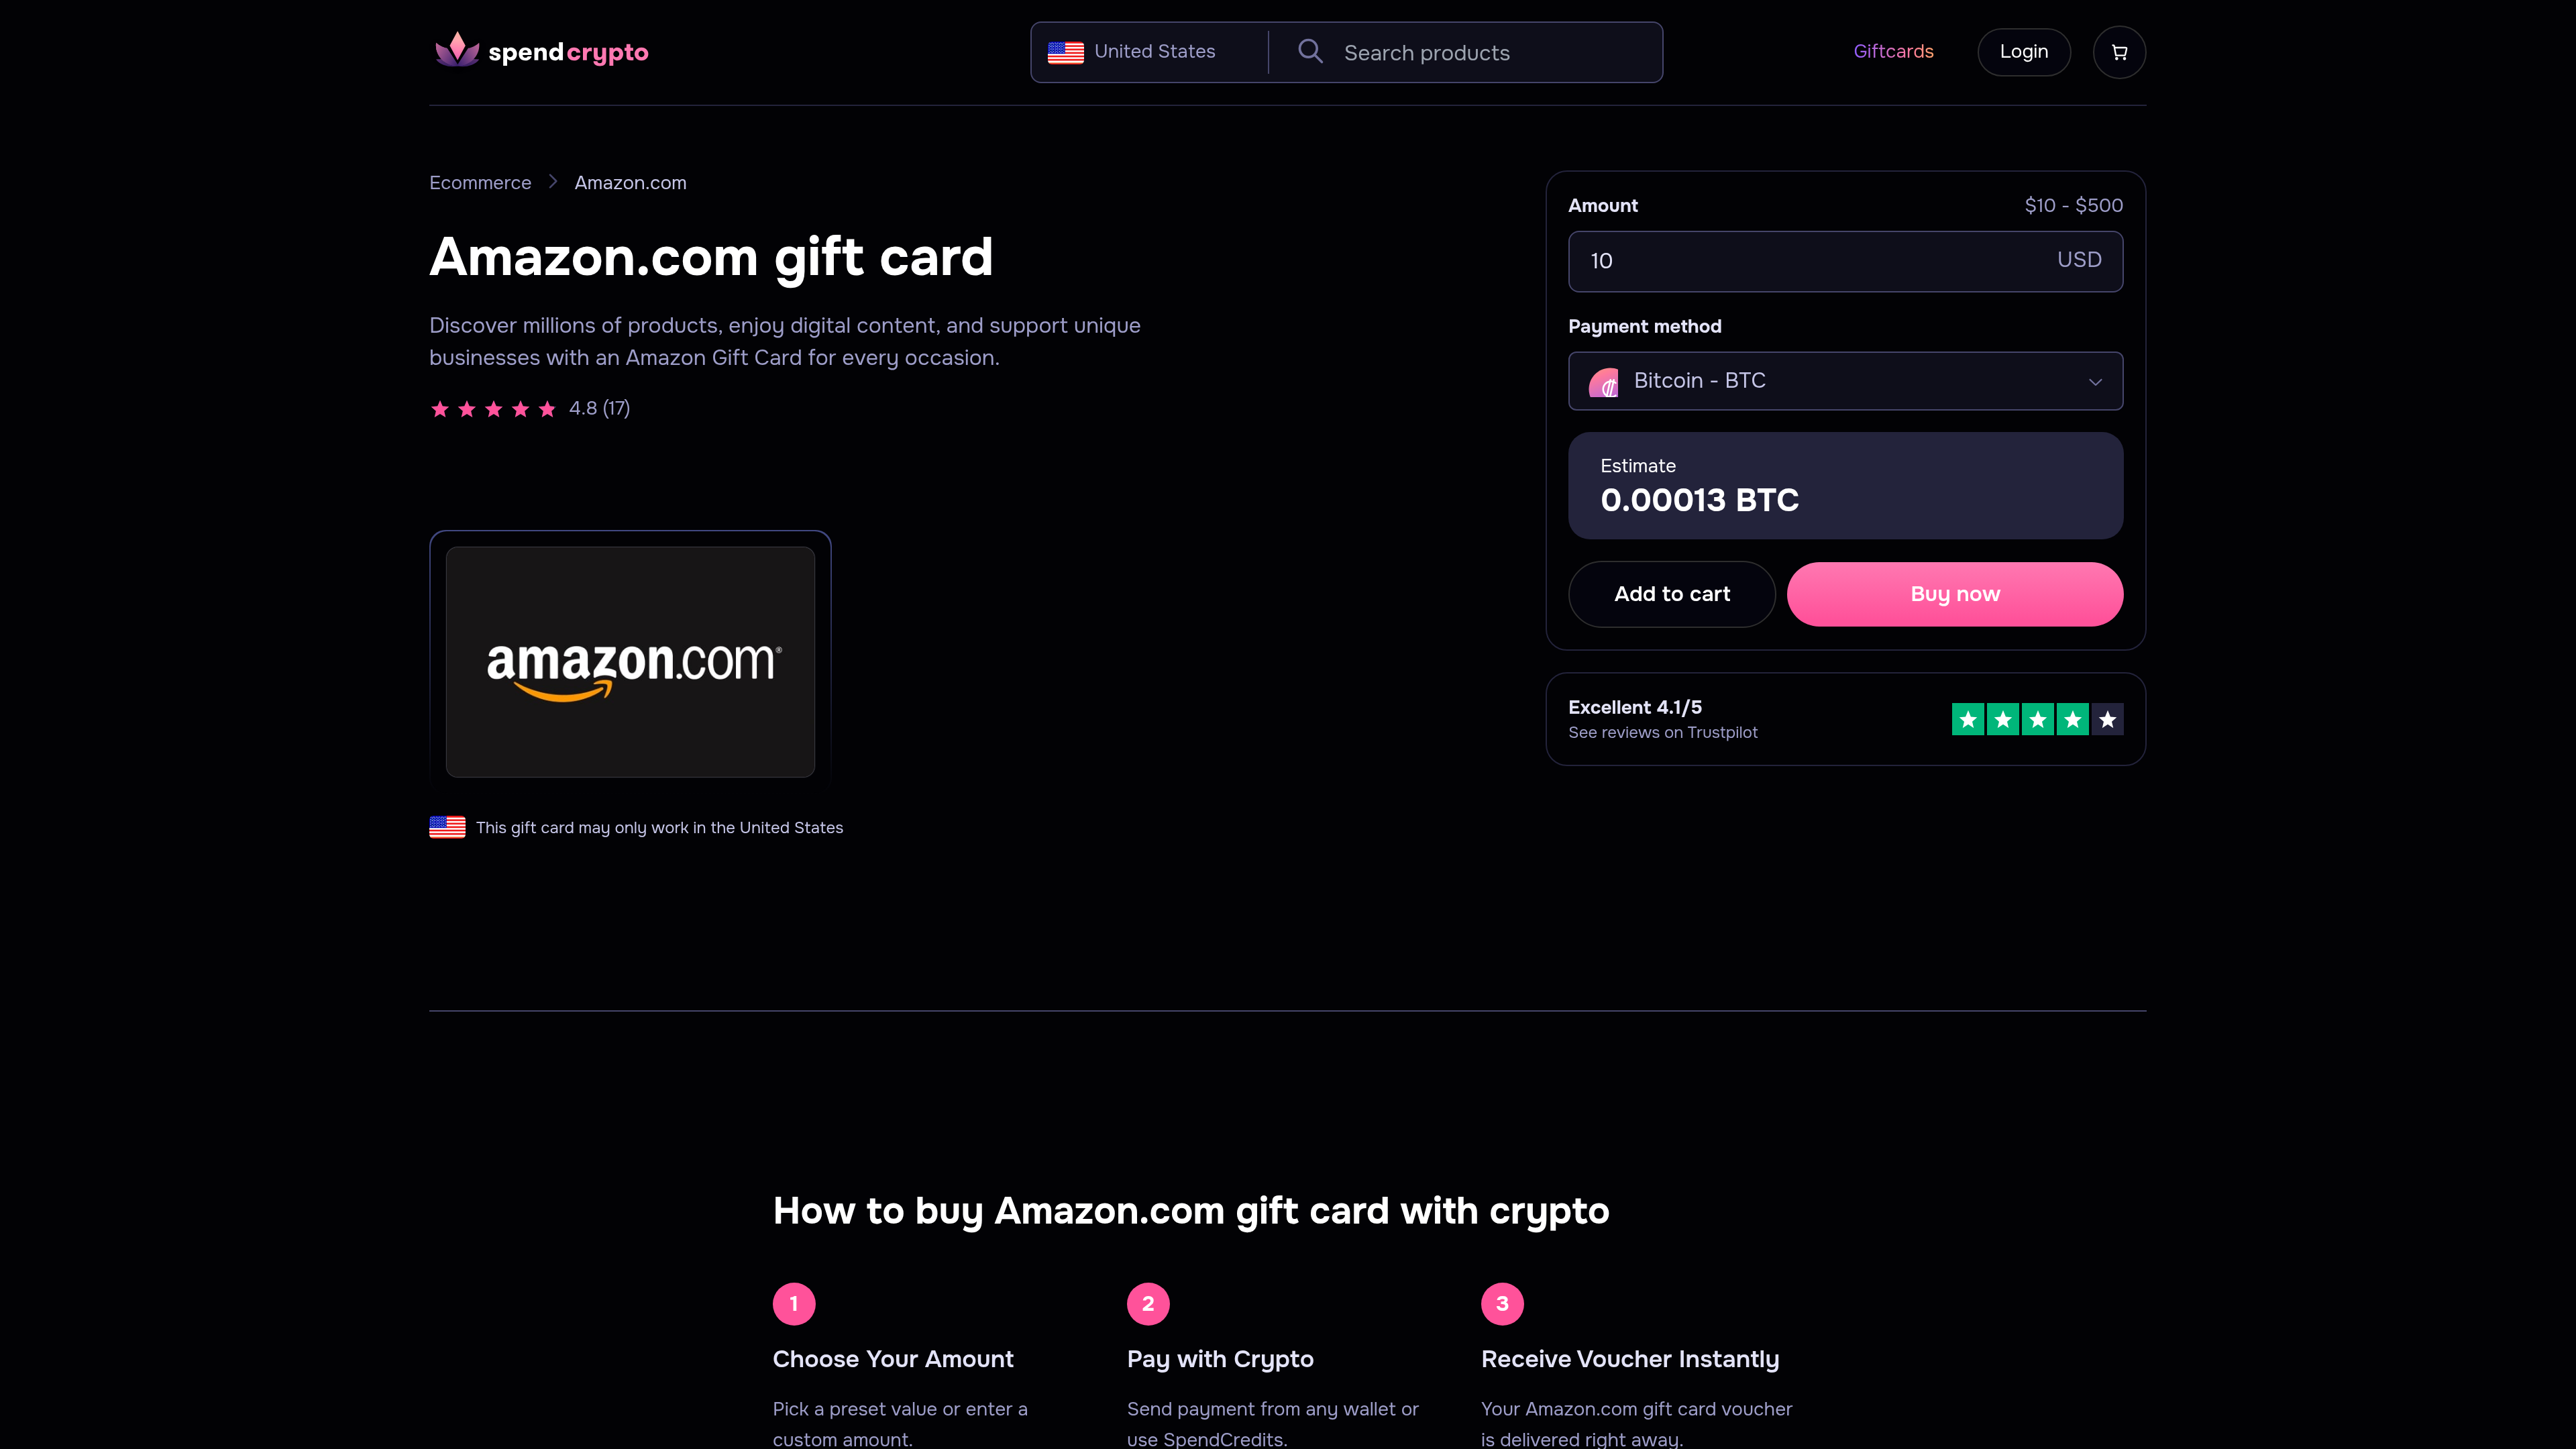
Task: Click the US flag in country selector
Action: pyautogui.click(x=1065, y=52)
